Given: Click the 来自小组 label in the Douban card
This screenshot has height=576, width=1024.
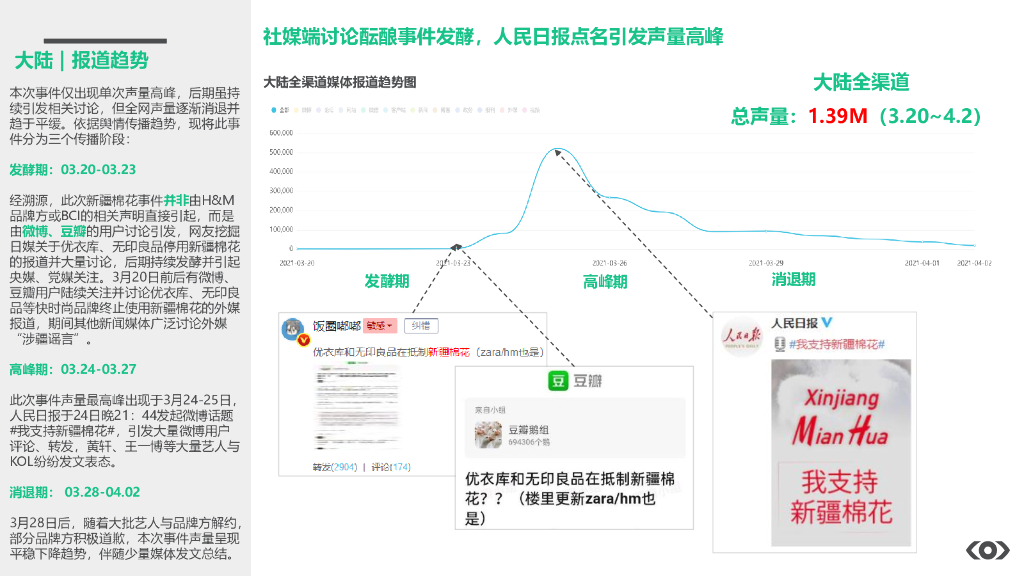Looking at the screenshot, I should click(490, 410).
